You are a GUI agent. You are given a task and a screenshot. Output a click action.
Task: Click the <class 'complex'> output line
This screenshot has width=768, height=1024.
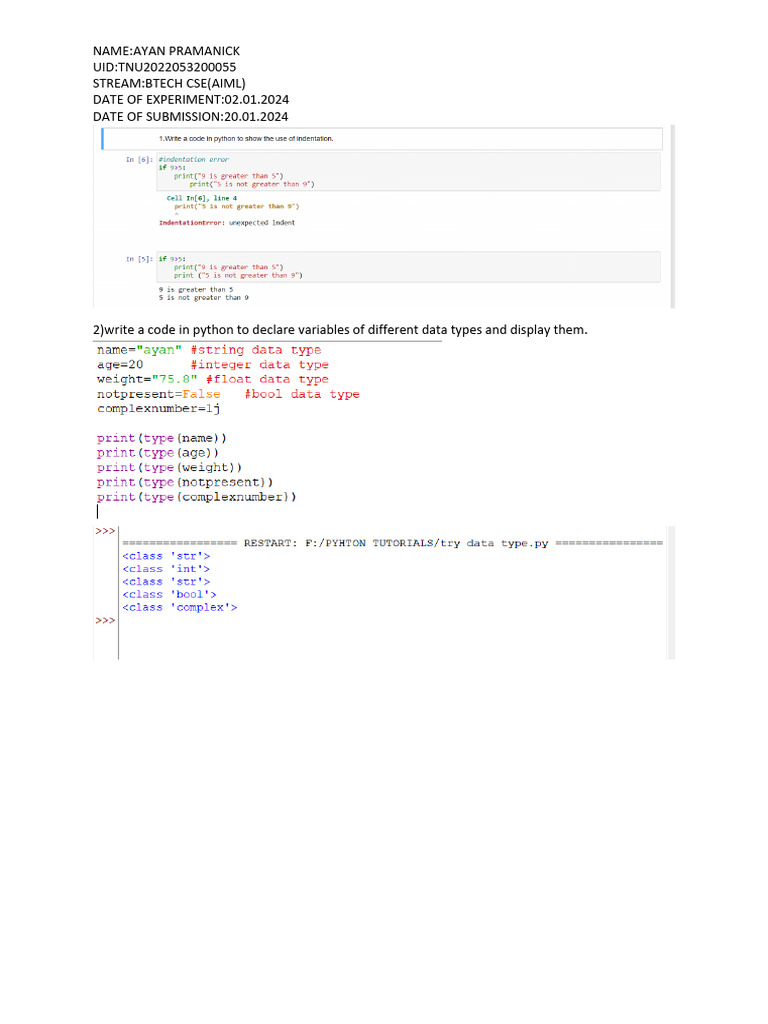pyautogui.click(x=180, y=607)
